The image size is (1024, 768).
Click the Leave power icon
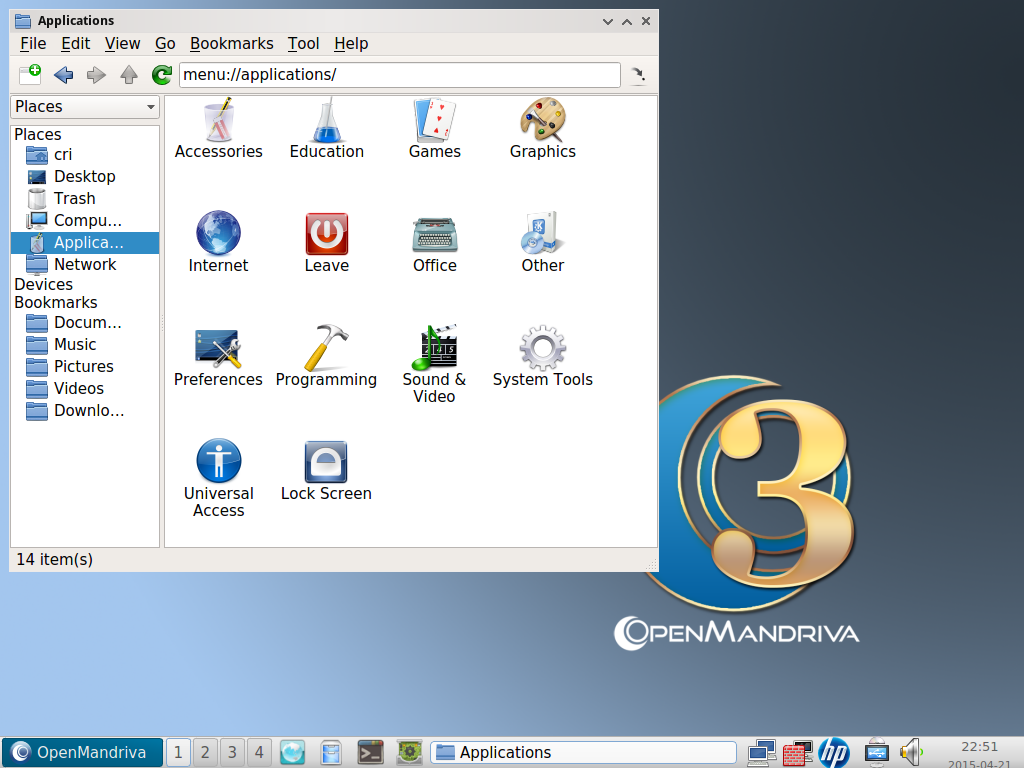[x=326, y=235]
